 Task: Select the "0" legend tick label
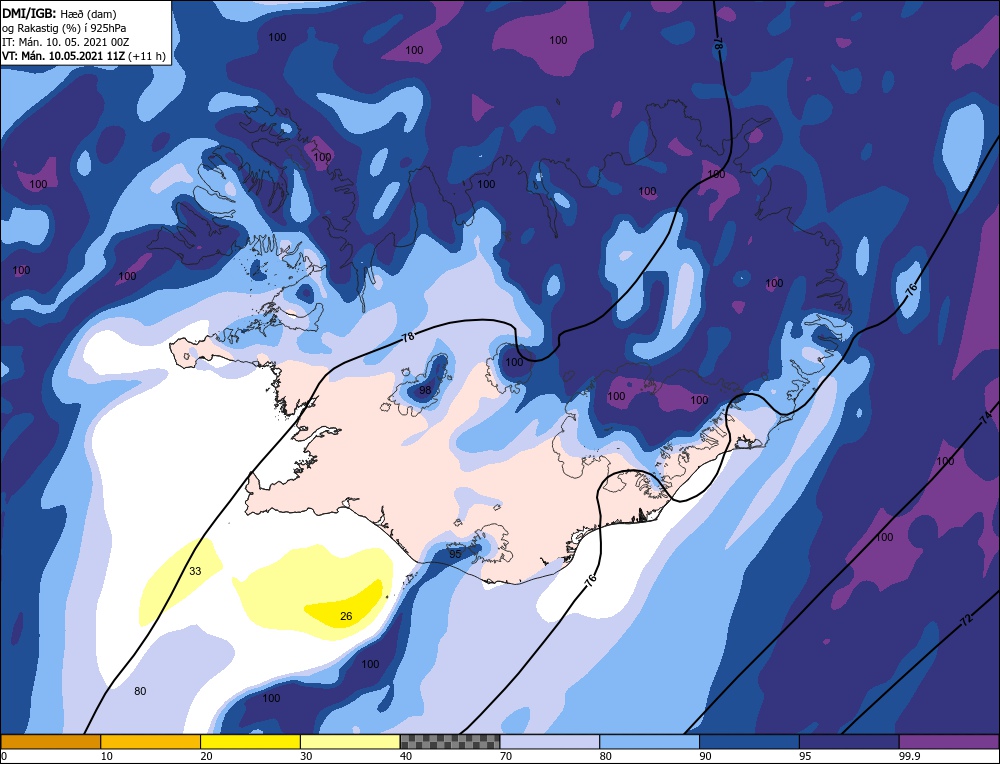(4, 756)
